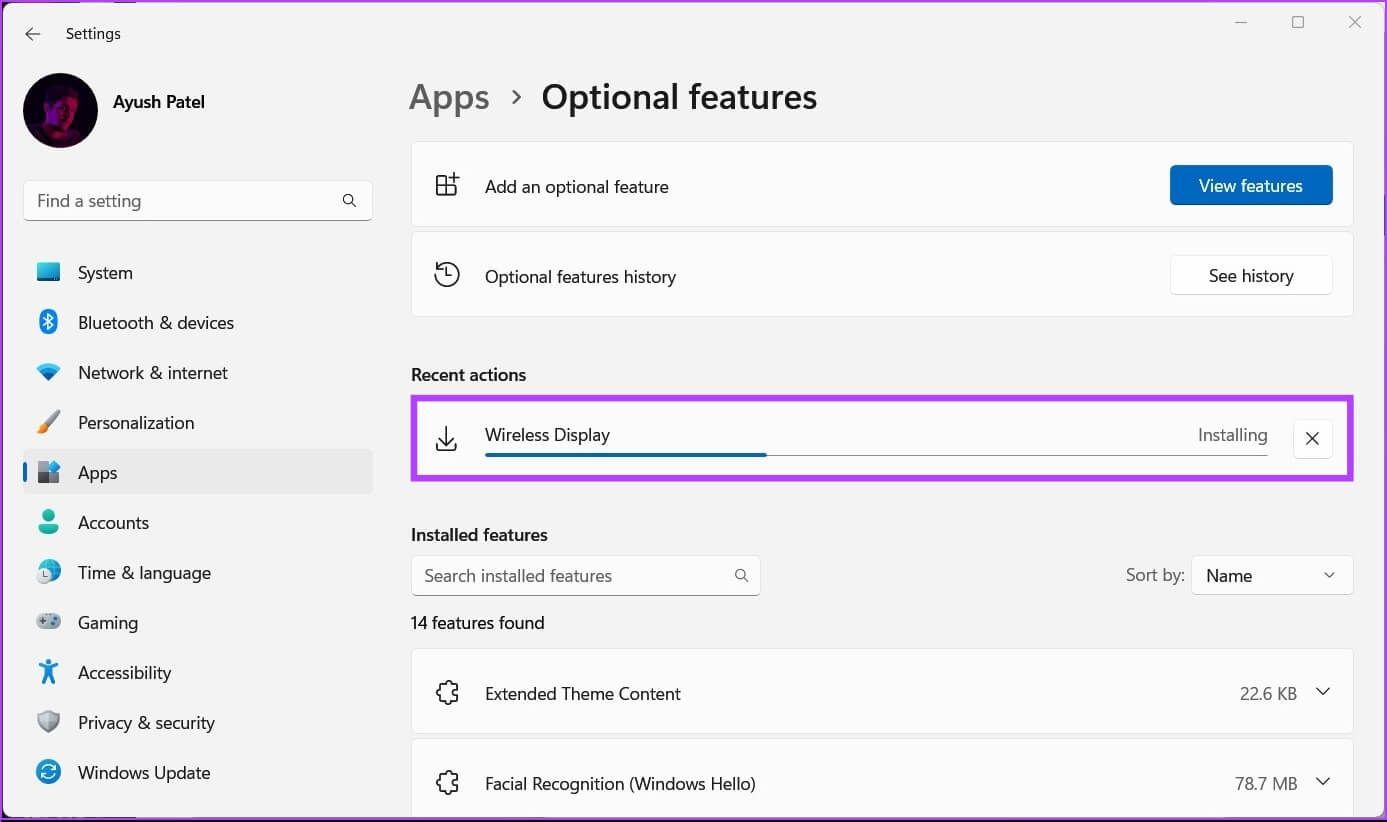Click the Ayush Patel account name
This screenshot has width=1387, height=822.
pyautogui.click(x=159, y=102)
